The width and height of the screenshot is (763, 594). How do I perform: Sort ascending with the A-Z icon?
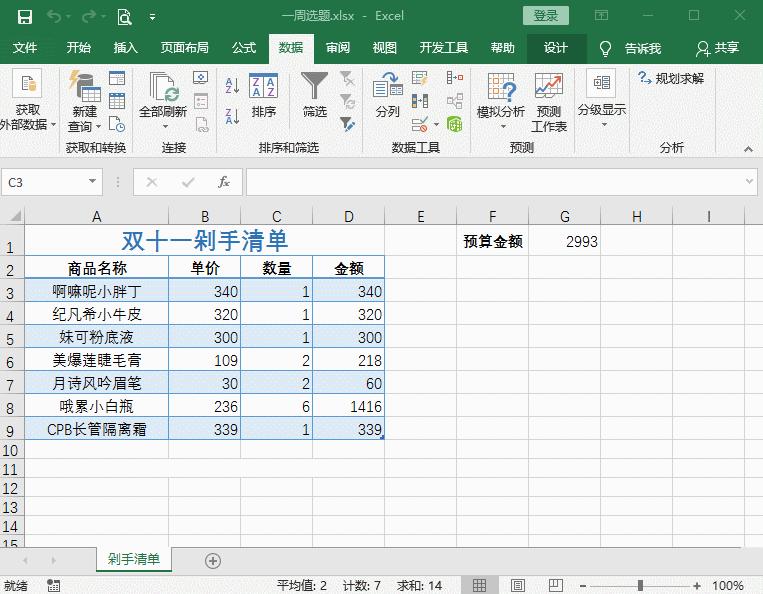[x=232, y=86]
